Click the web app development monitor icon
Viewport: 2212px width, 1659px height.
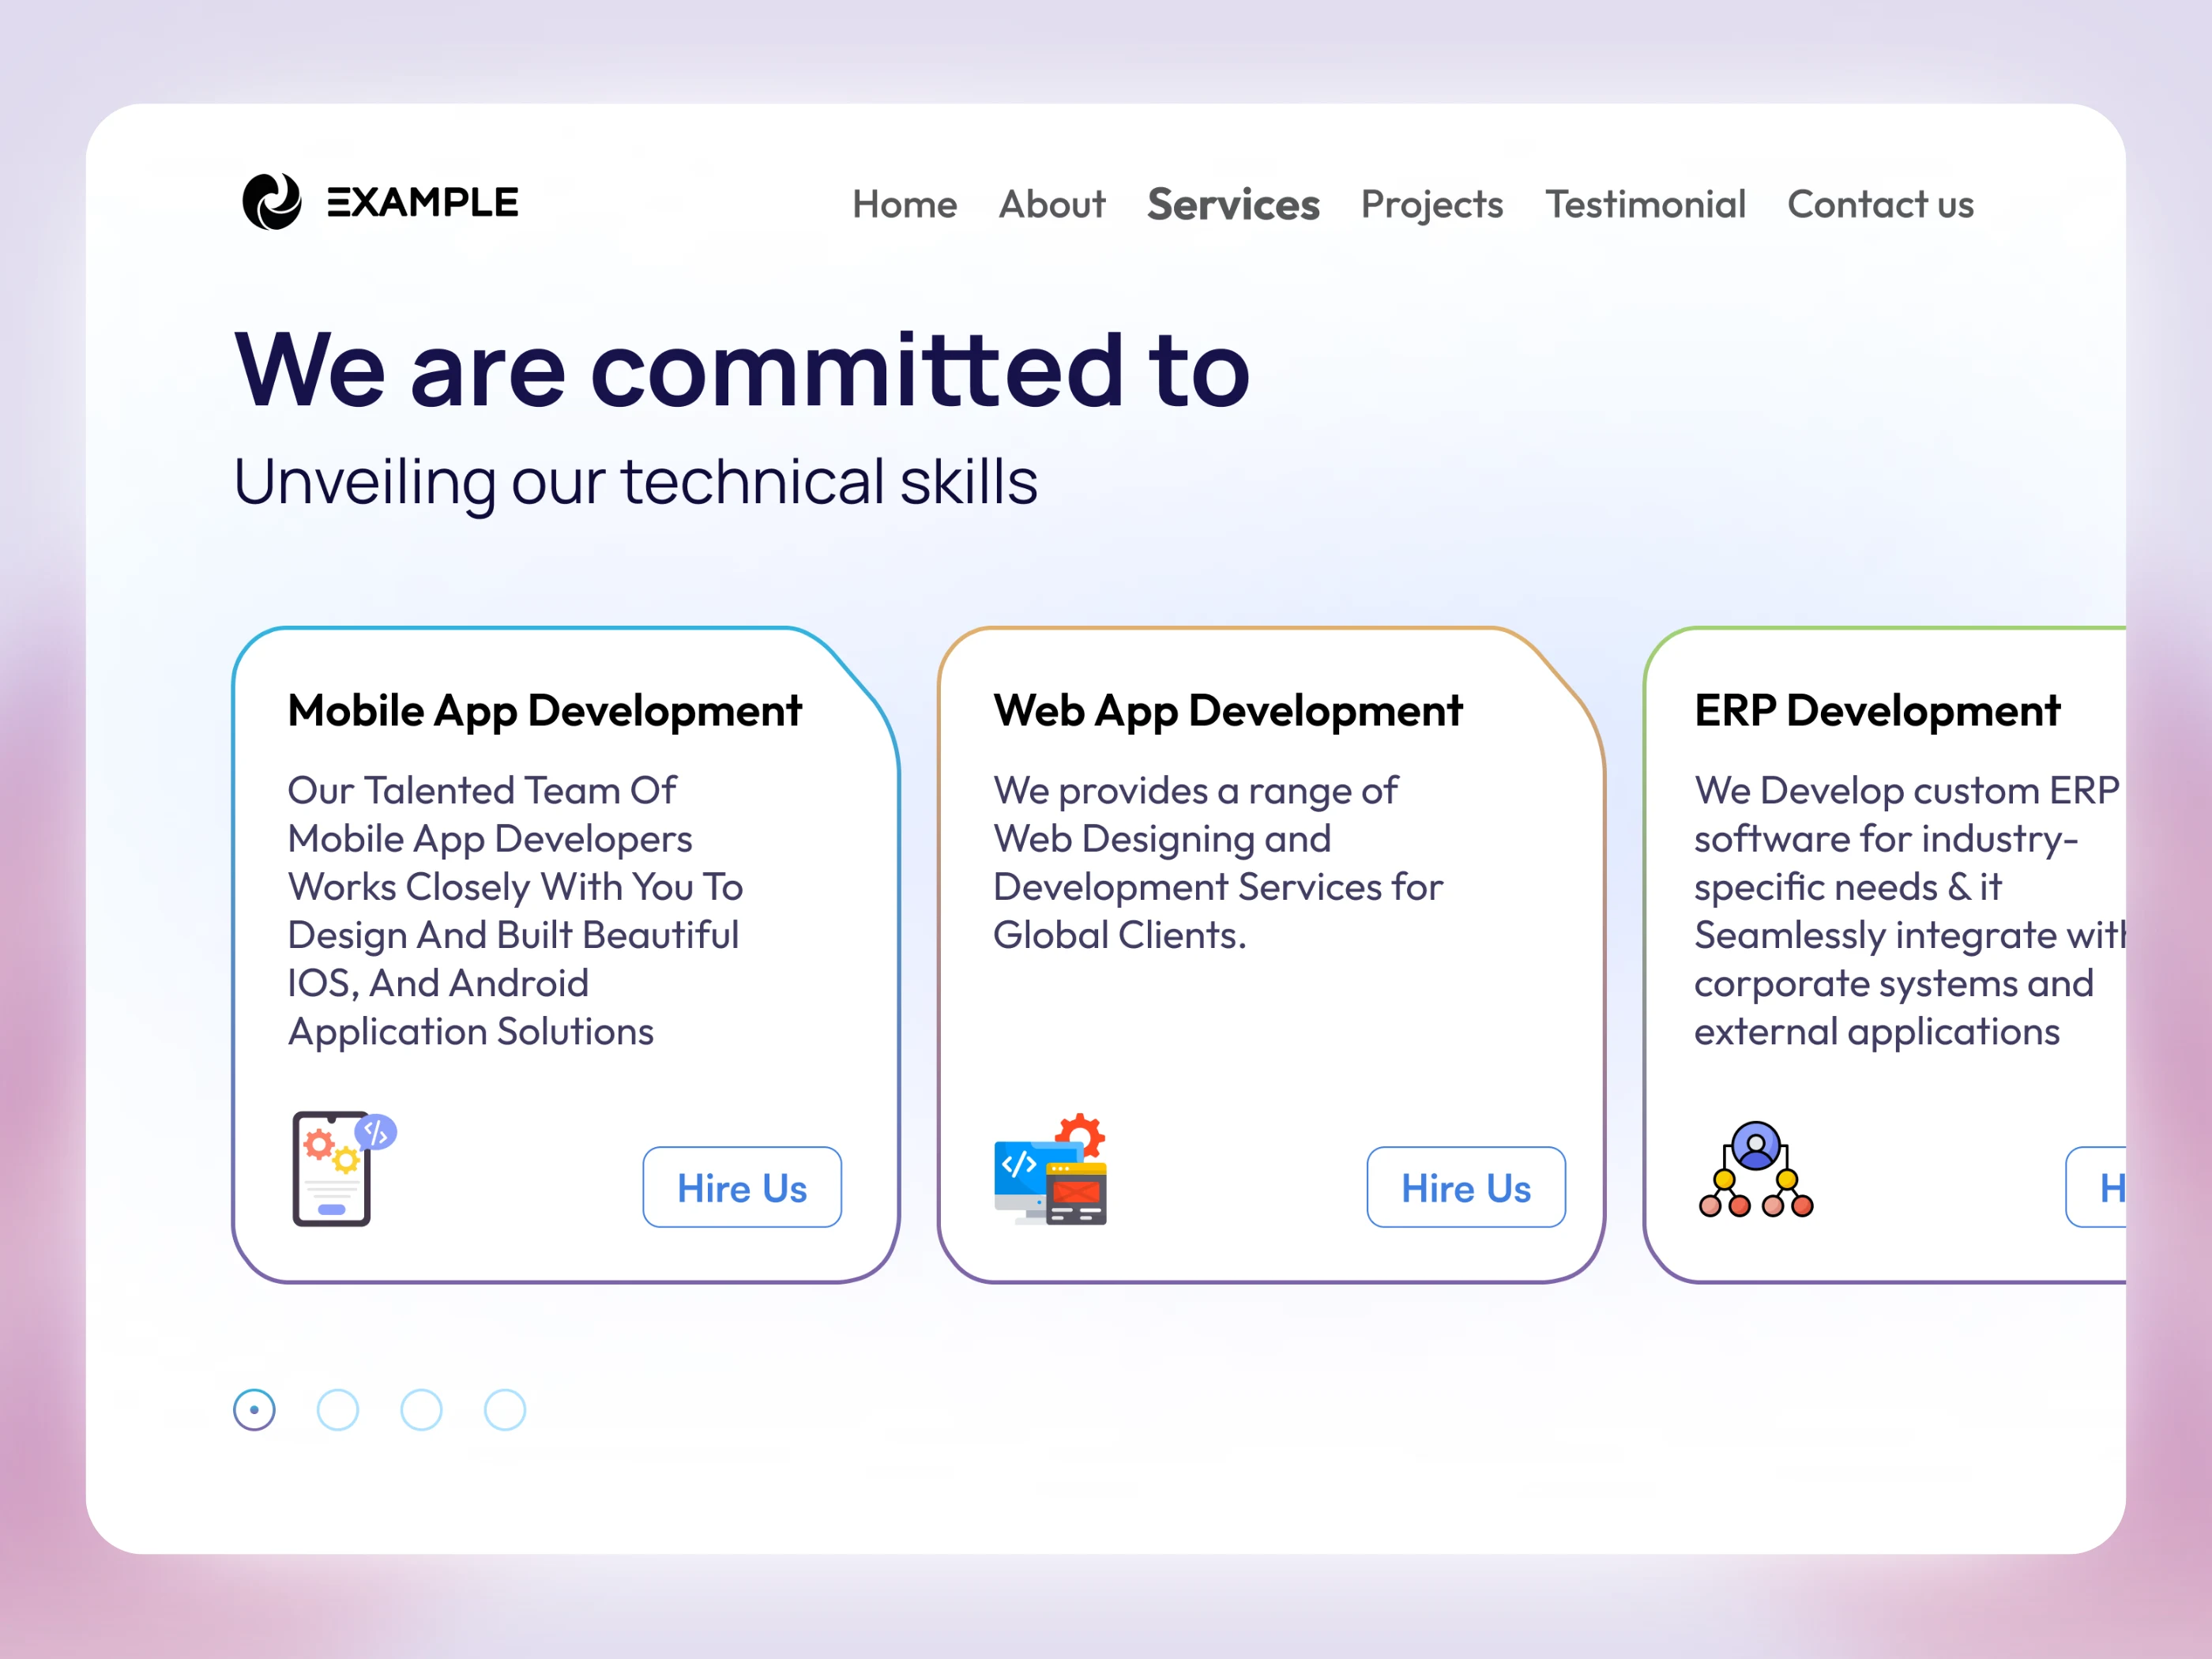[1050, 1170]
